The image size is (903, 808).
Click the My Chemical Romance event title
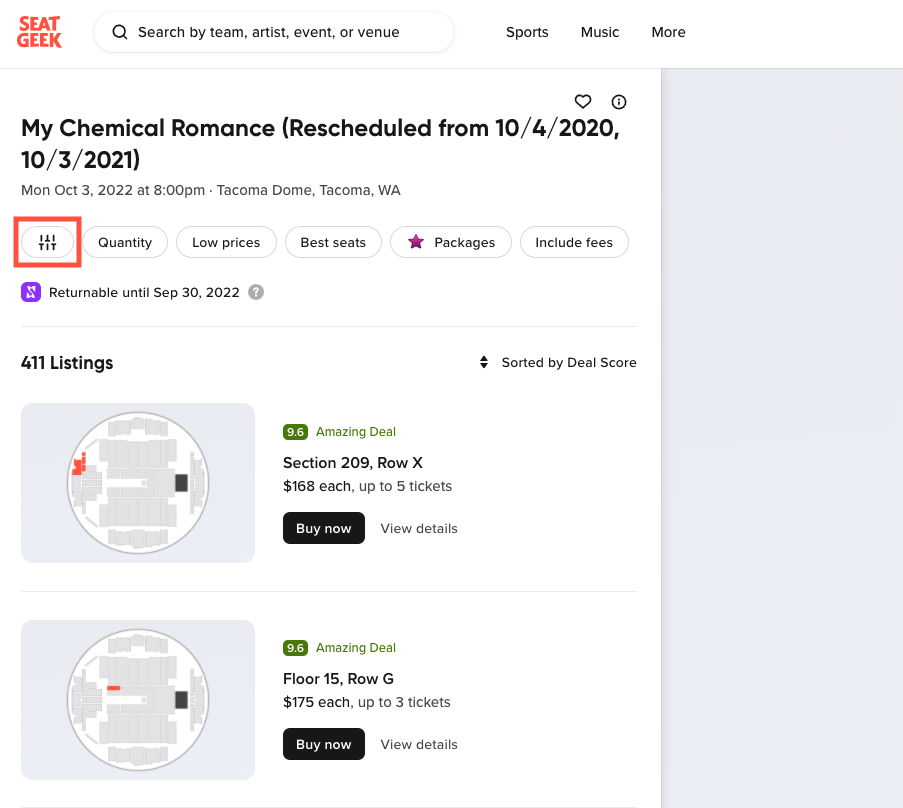click(320, 144)
